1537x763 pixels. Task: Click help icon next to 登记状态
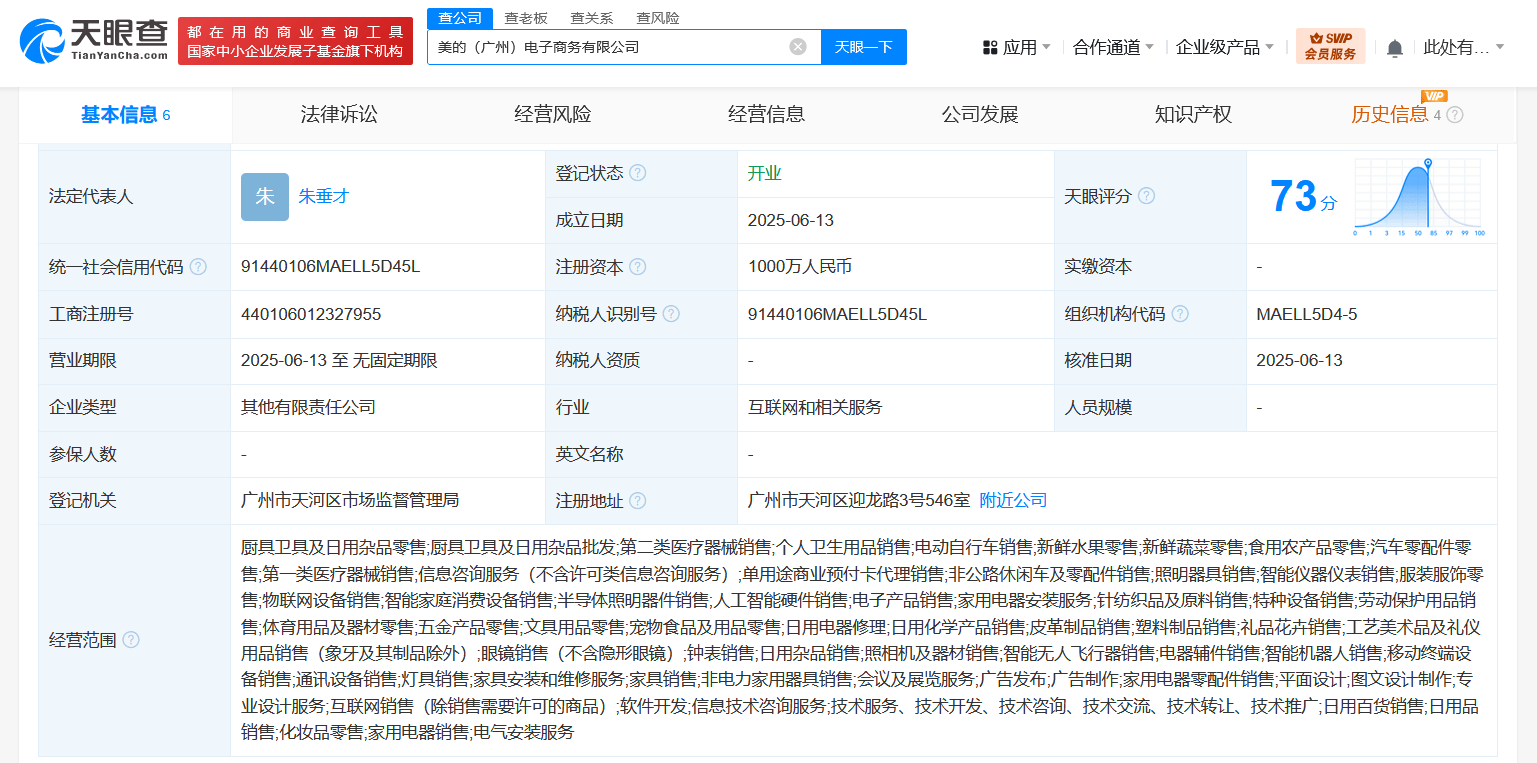point(637,173)
